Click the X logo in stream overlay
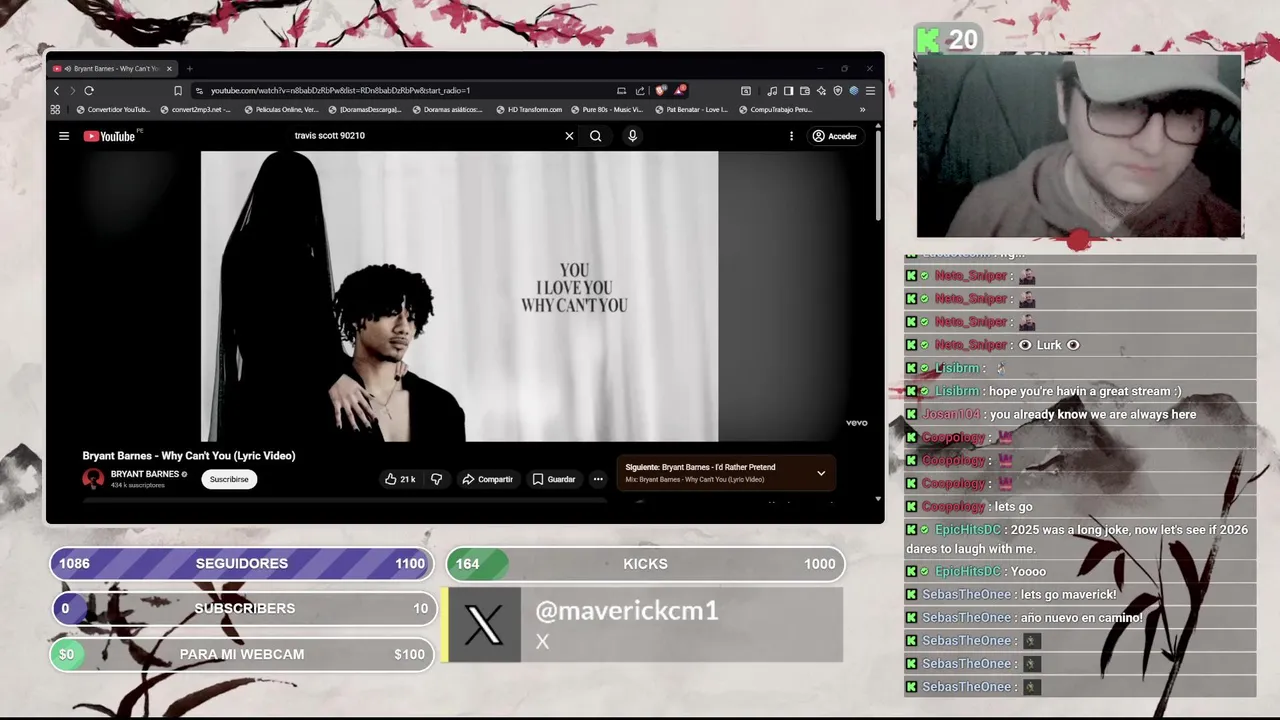The image size is (1280, 720). coord(484,625)
